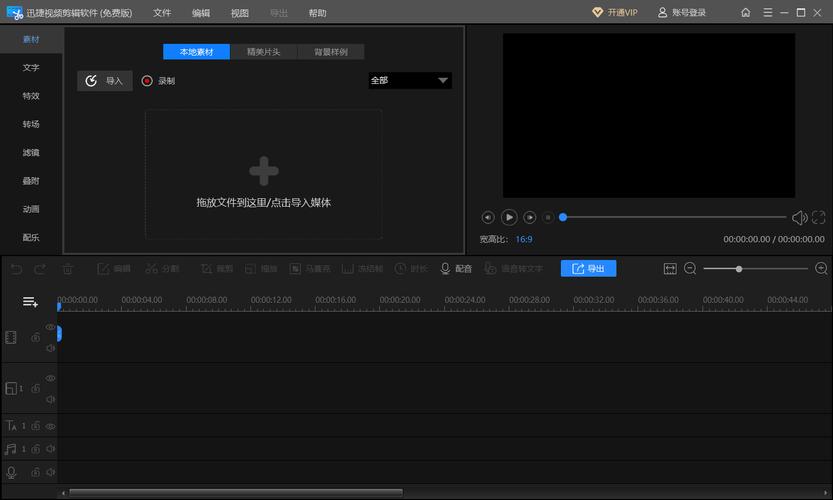Image resolution: width=833 pixels, height=500 pixels.
Task: Click the preview volume speaker icon
Action: [x=799, y=217]
